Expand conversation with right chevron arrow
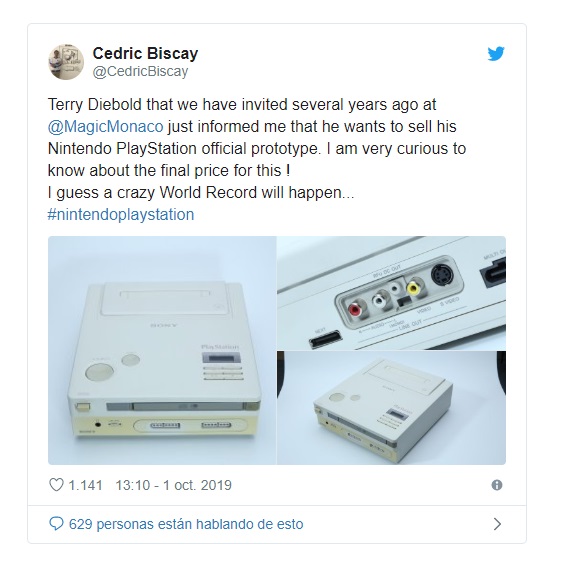This screenshot has width=565, height=564. coord(497,524)
